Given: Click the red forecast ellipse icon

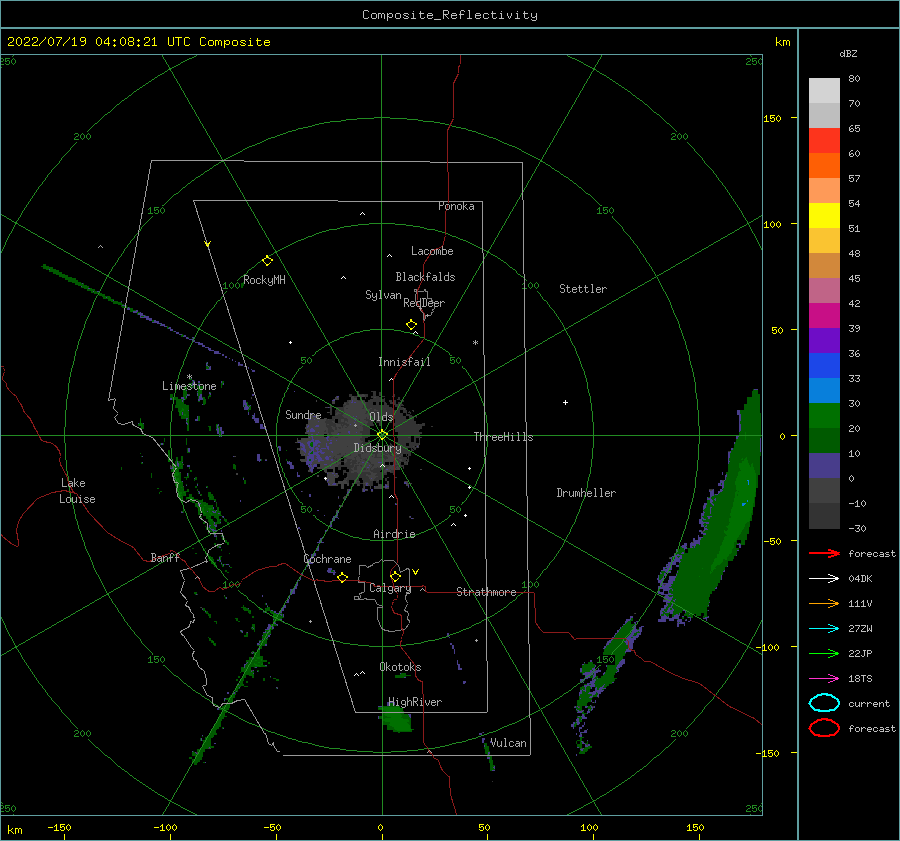Looking at the screenshot, I should point(824,728).
